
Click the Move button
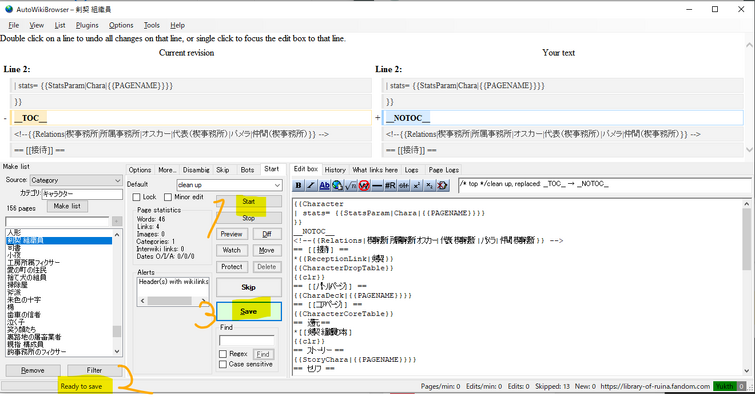click(267, 250)
